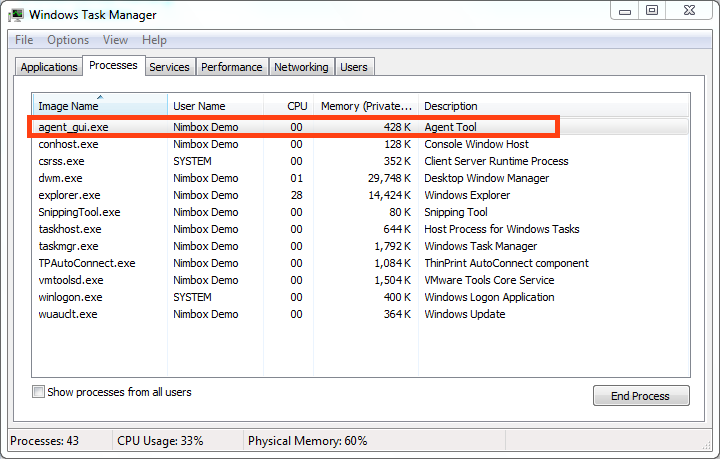Click CPU value 28 for explorer.exe
Image resolution: width=720 pixels, height=459 pixels.
tap(296, 195)
